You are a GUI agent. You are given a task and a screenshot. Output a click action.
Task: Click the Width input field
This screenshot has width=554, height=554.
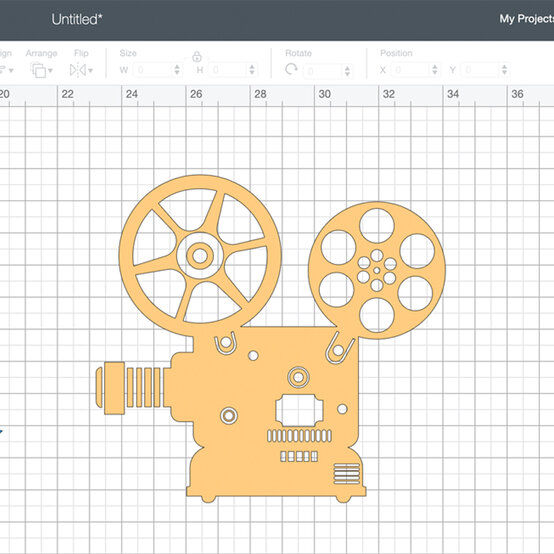154,70
